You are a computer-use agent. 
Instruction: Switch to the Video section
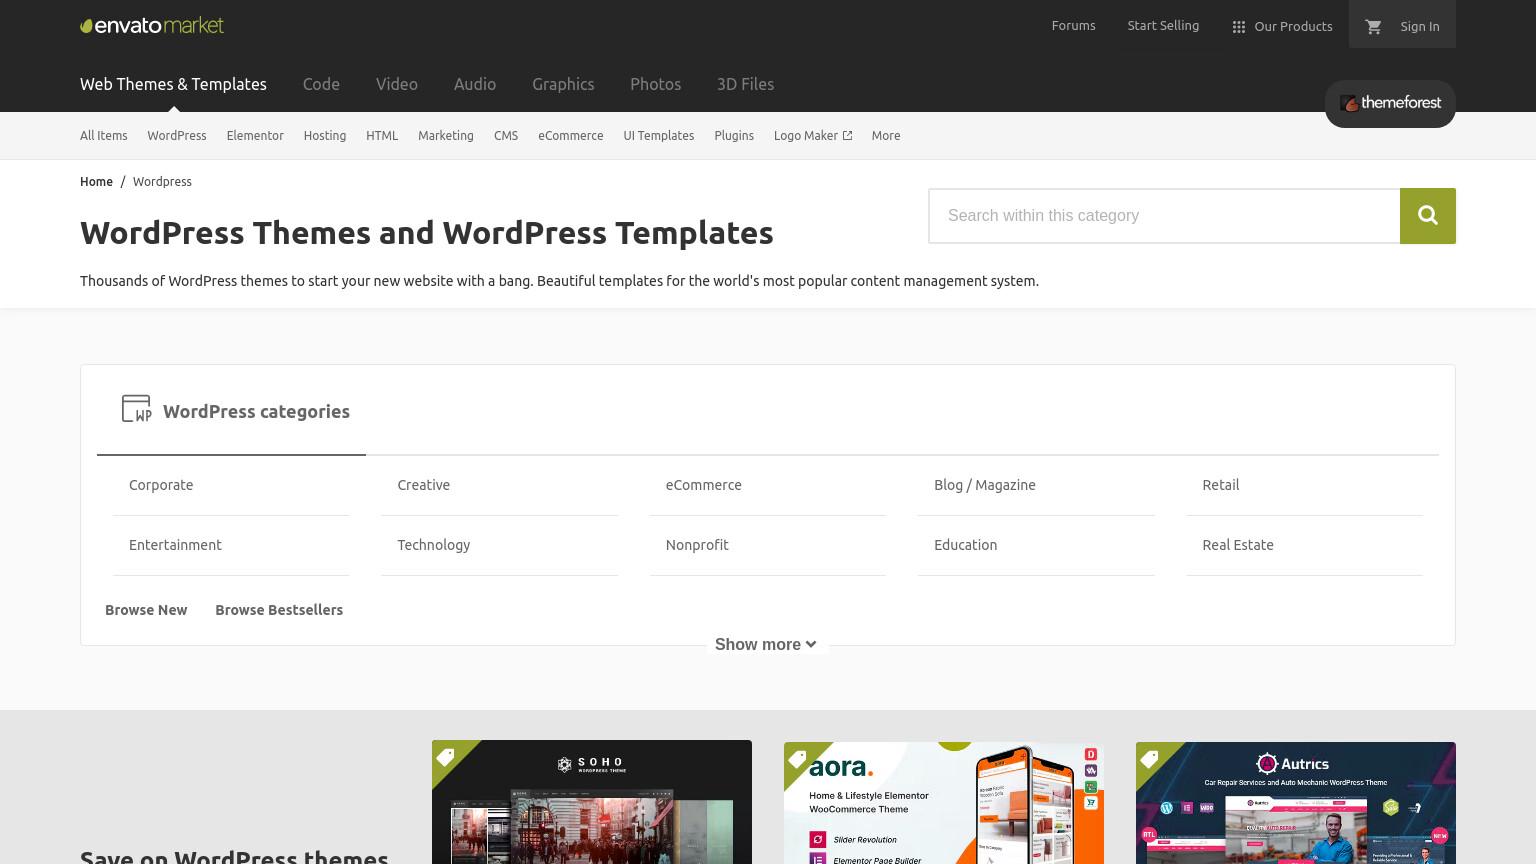[397, 84]
